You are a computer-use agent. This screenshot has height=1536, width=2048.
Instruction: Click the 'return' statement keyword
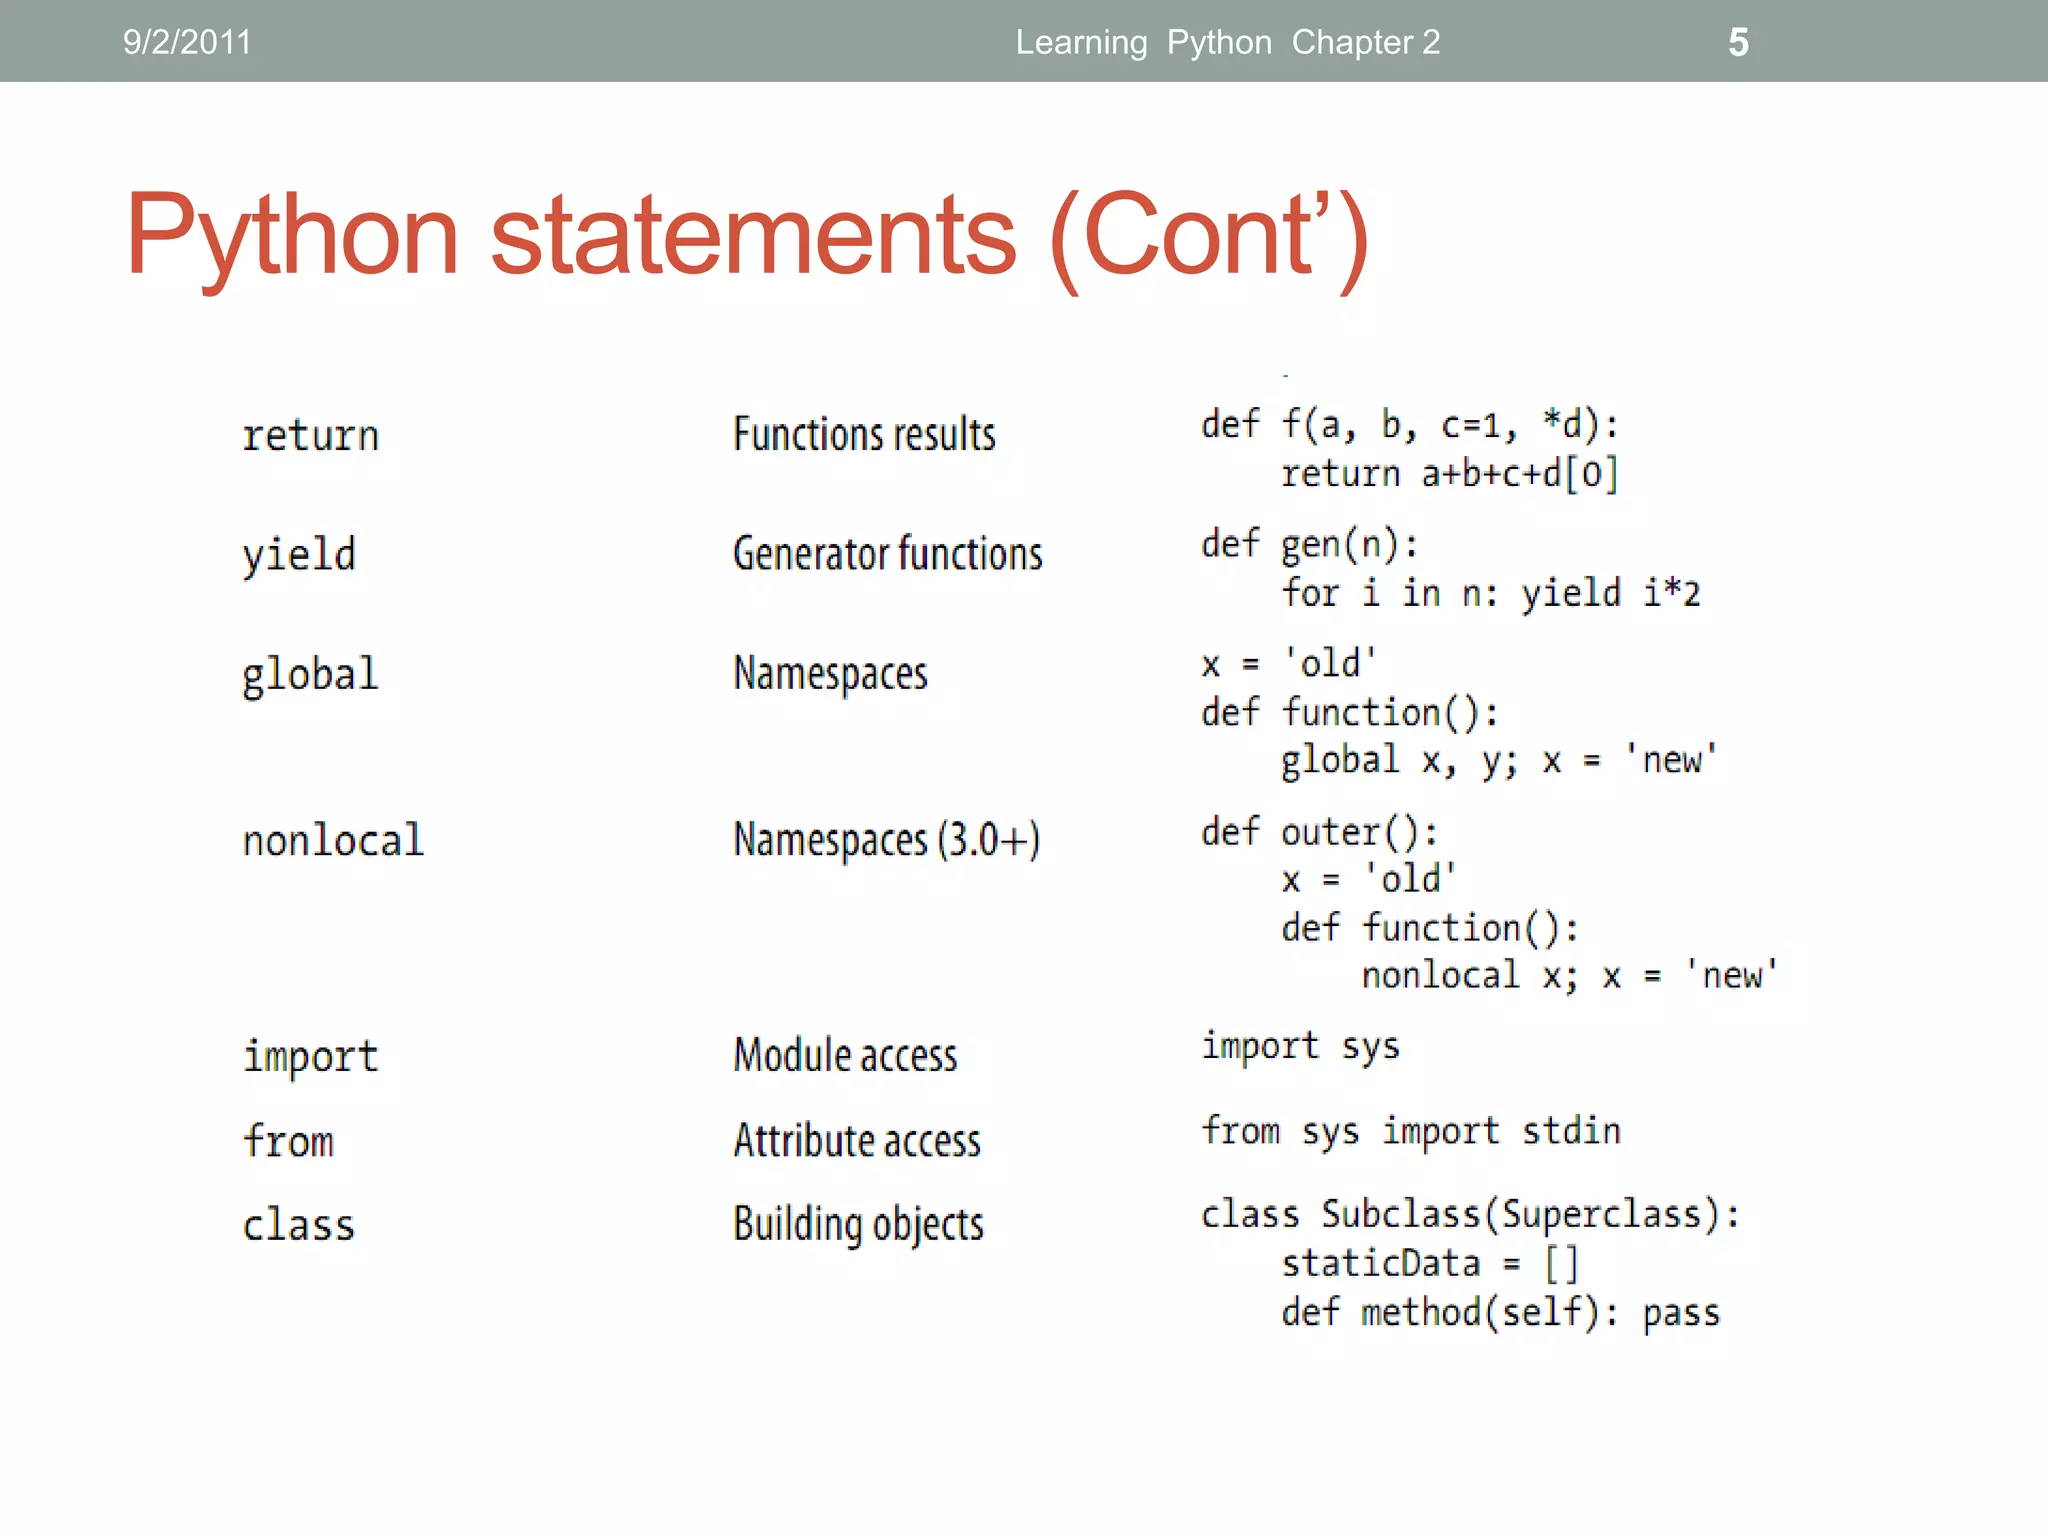(x=311, y=436)
